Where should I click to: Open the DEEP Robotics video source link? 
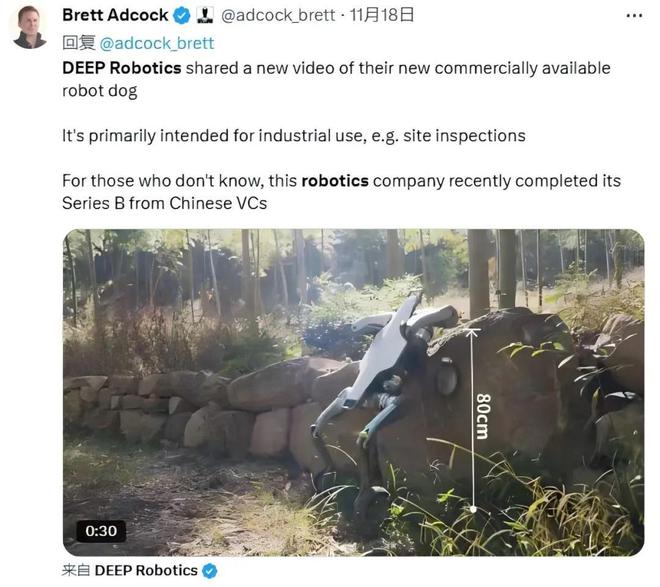point(146,571)
